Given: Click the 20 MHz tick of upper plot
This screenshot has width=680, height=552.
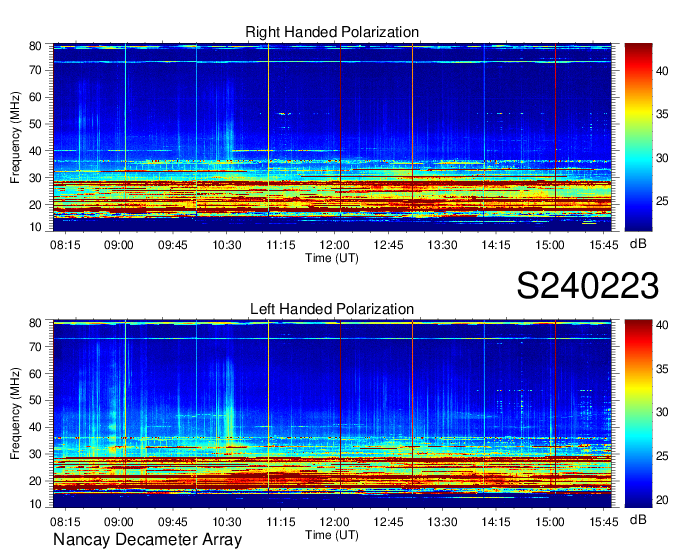Looking at the screenshot, I should pyautogui.click(x=35, y=205).
